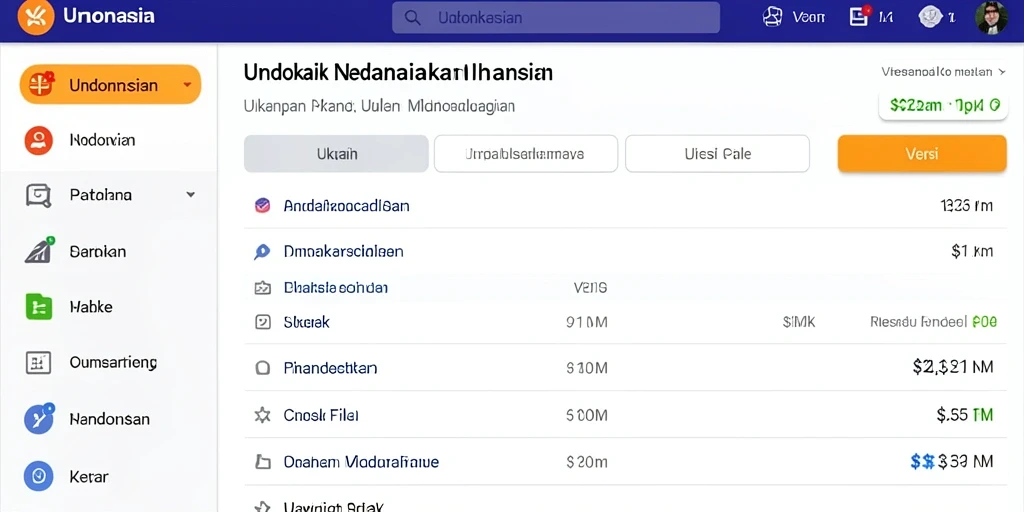
Task: Open the notification icon with red badge
Action: coord(859,16)
